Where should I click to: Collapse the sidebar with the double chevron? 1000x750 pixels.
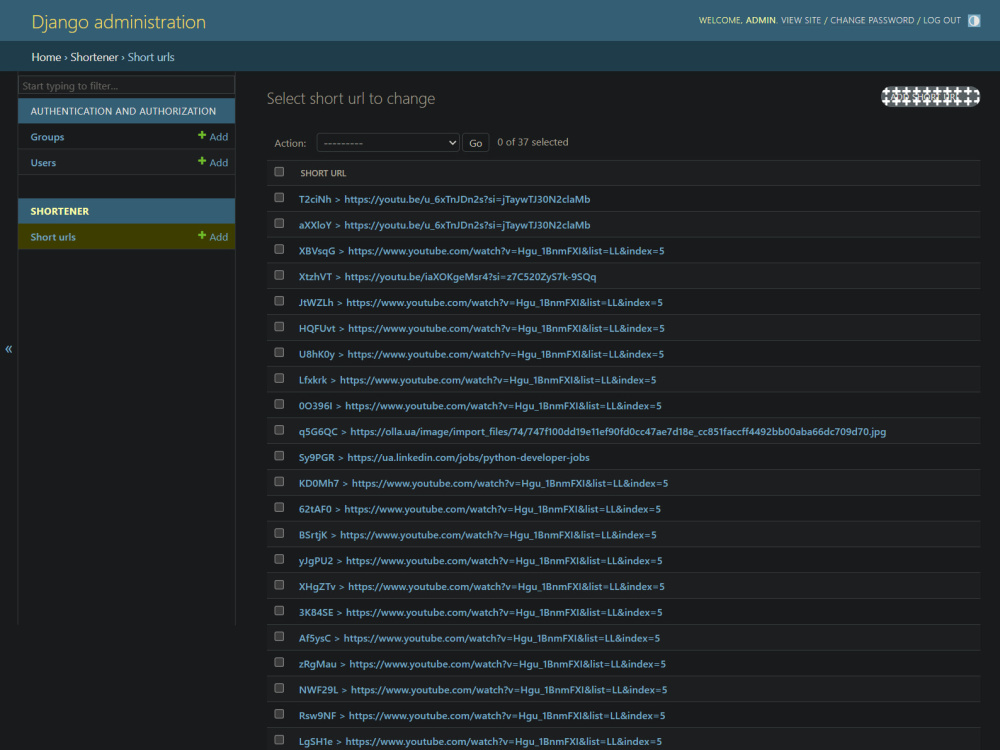8,349
